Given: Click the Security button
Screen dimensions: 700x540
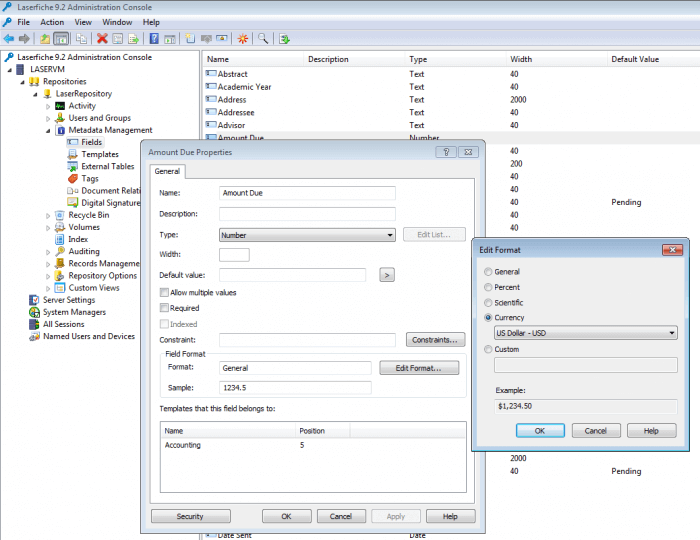Looking at the screenshot, I should point(191,516).
